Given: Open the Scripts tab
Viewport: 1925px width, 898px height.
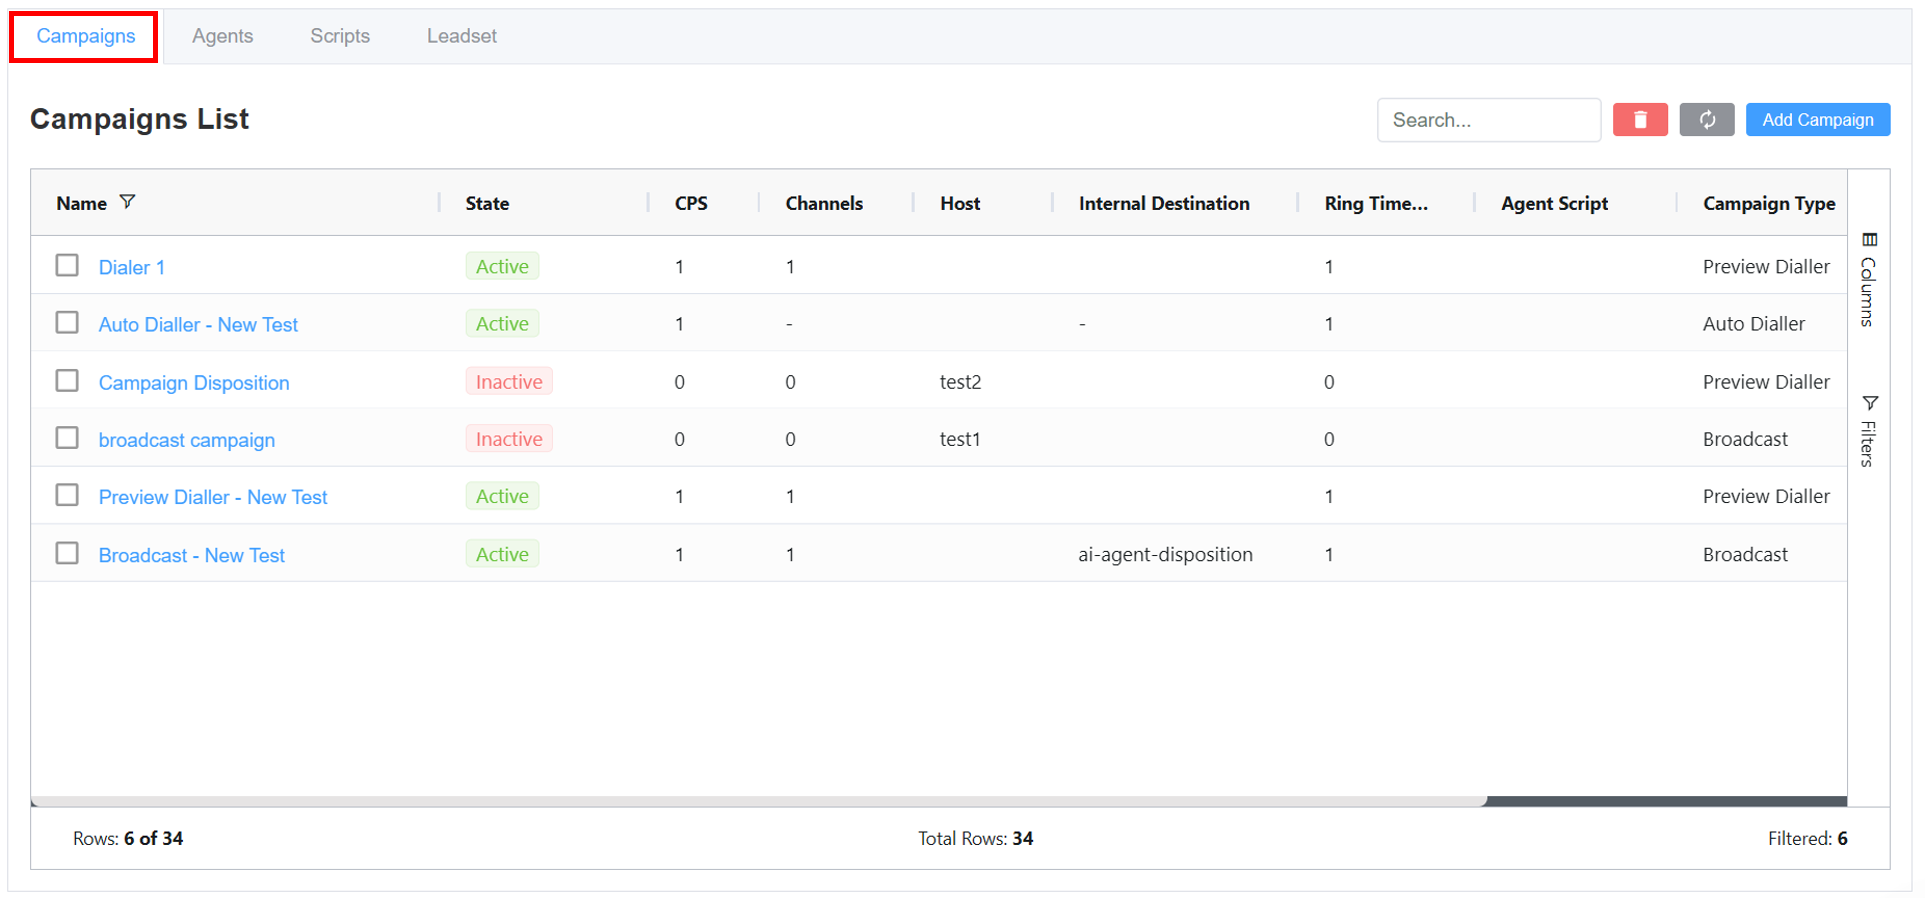Looking at the screenshot, I should coord(340,36).
